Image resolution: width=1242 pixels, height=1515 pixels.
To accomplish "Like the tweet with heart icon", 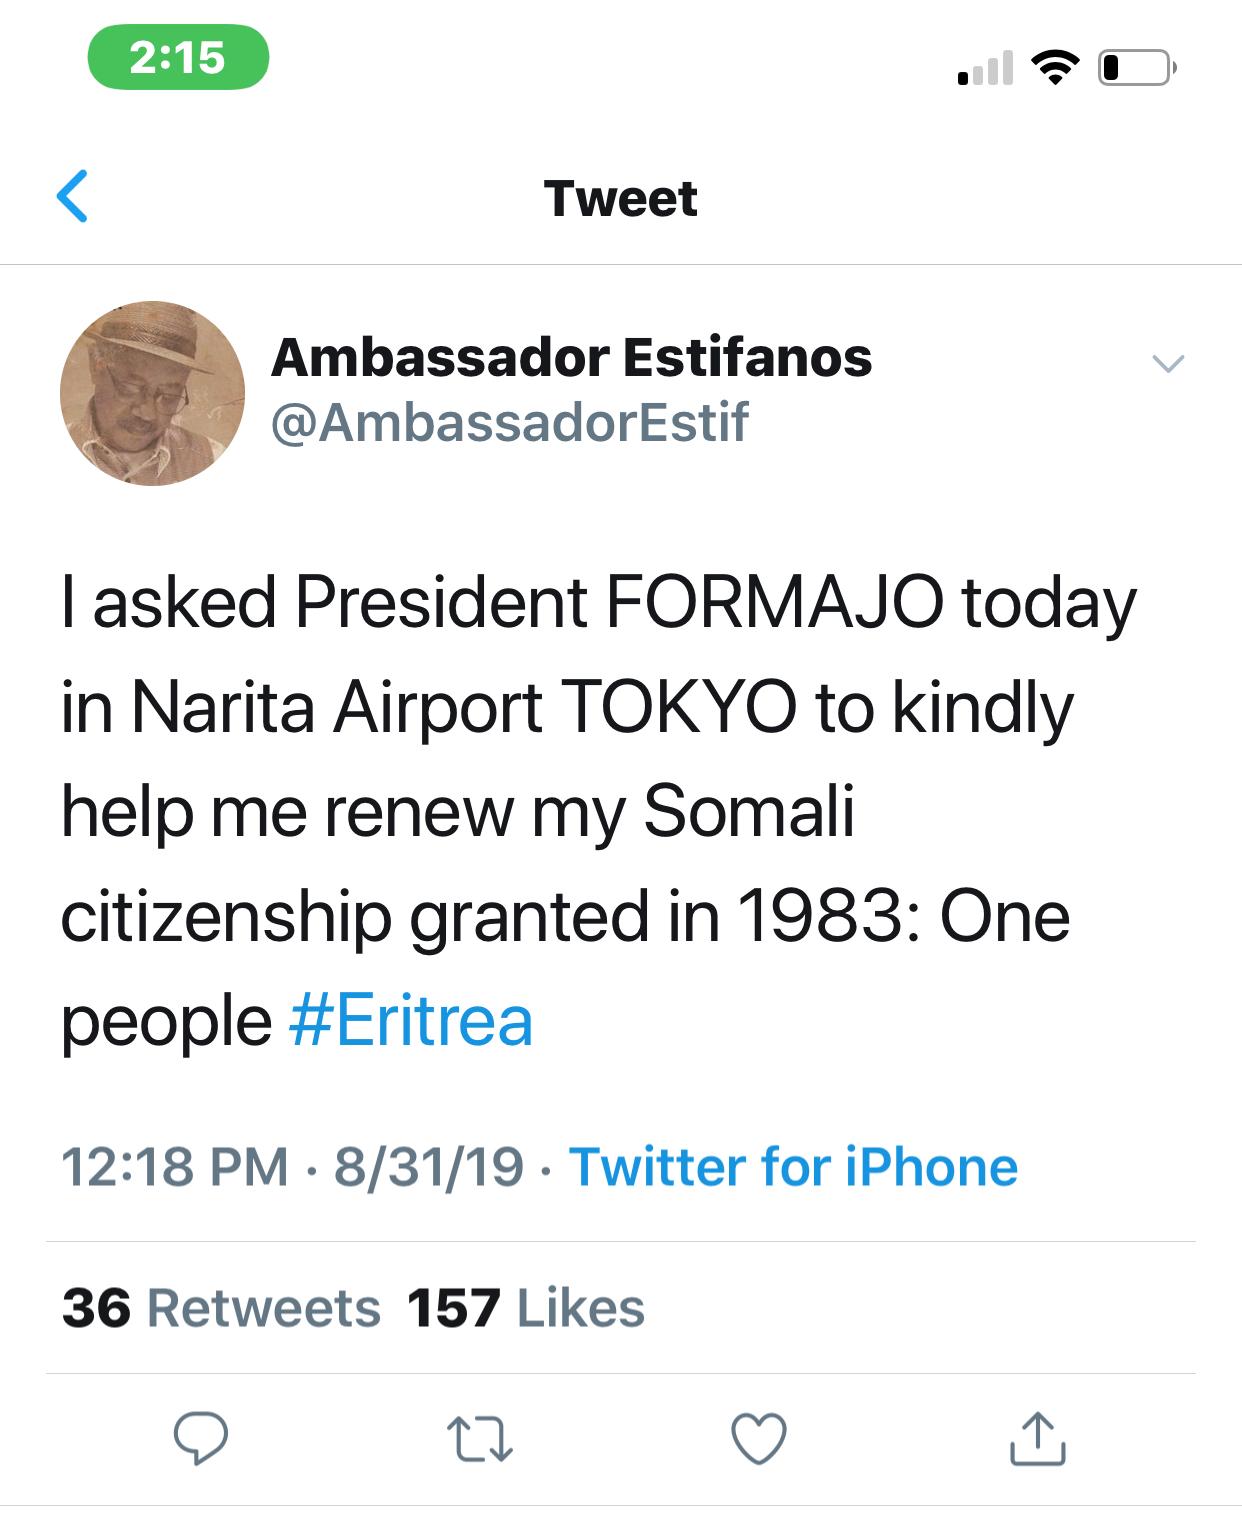I will pos(759,1438).
